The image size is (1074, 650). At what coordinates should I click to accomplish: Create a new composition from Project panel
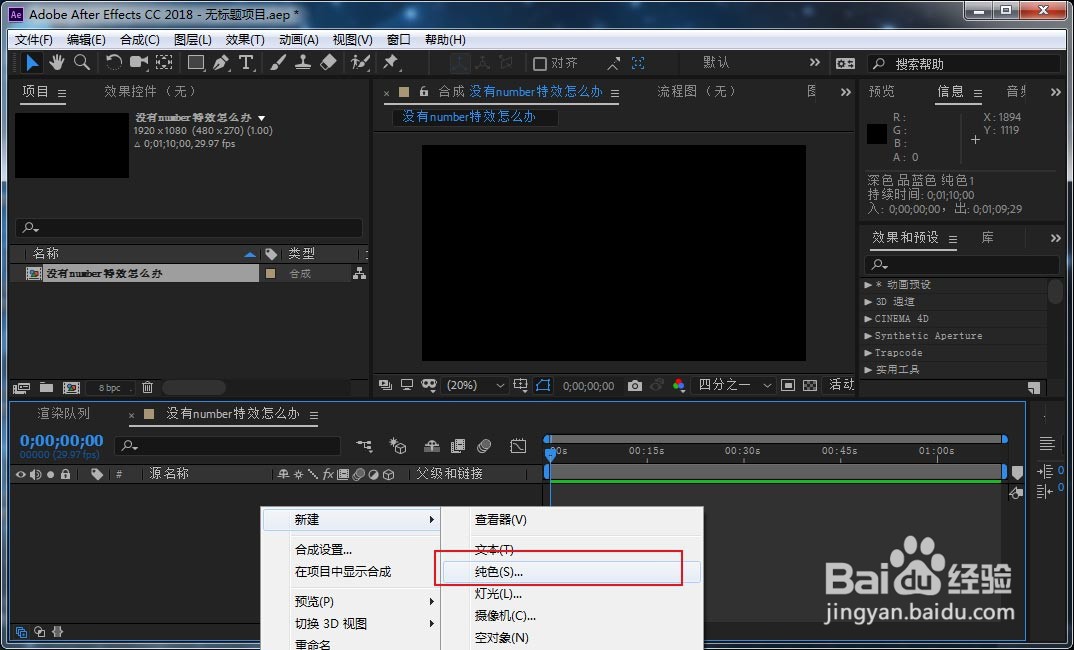coord(71,388)
